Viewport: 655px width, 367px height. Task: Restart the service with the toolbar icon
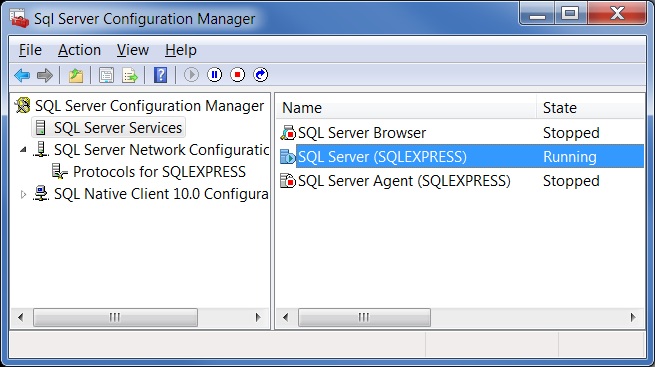pyautogui.click(x=261, y=75)
